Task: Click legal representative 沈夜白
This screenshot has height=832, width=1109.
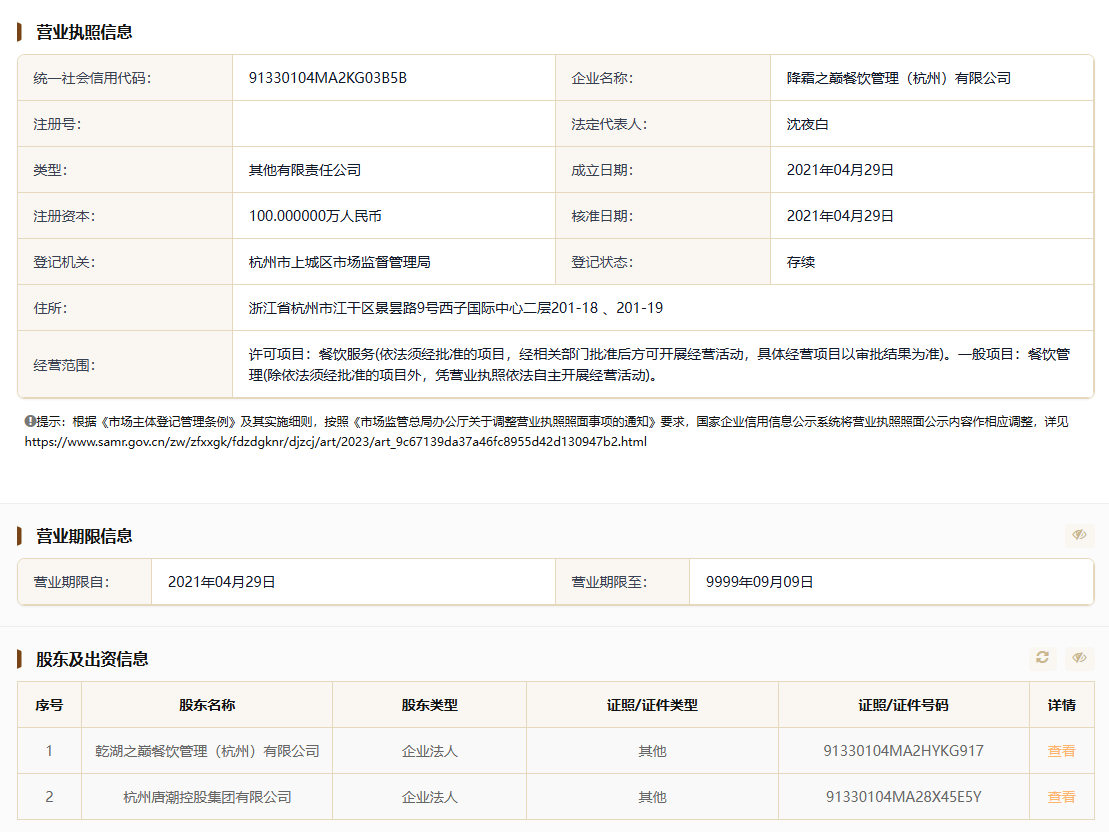Action: tap(807, 124)
